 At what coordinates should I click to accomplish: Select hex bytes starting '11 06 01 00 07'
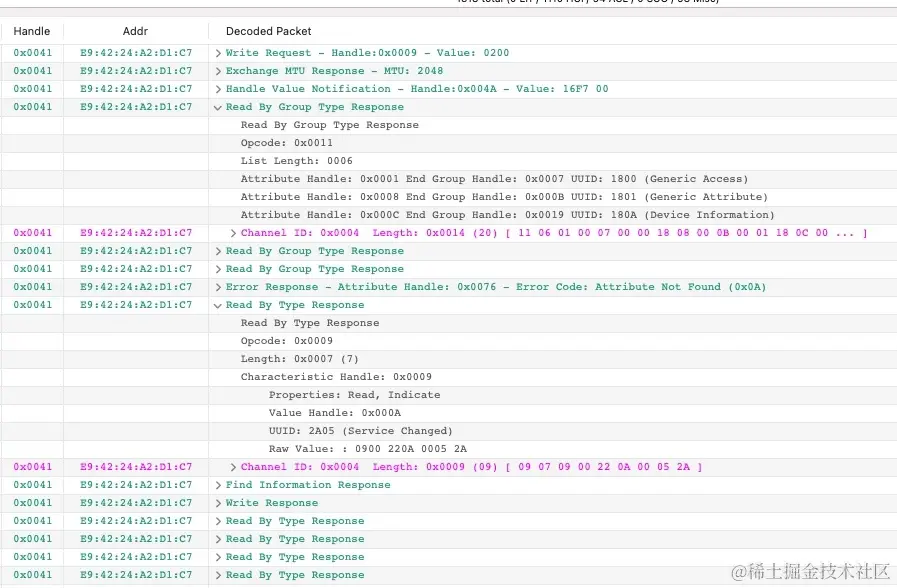[686, 233]
